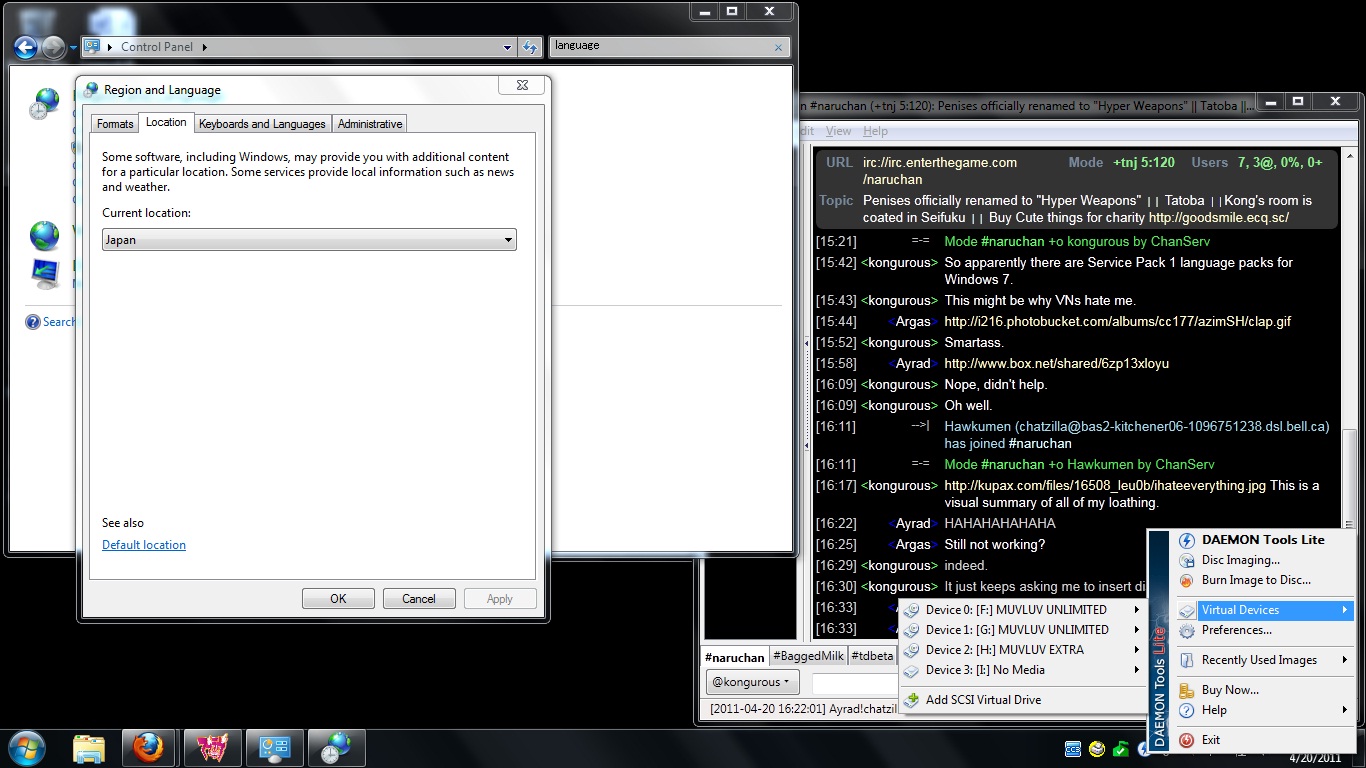Click the Device 2 drive icon

coord(912,650)
